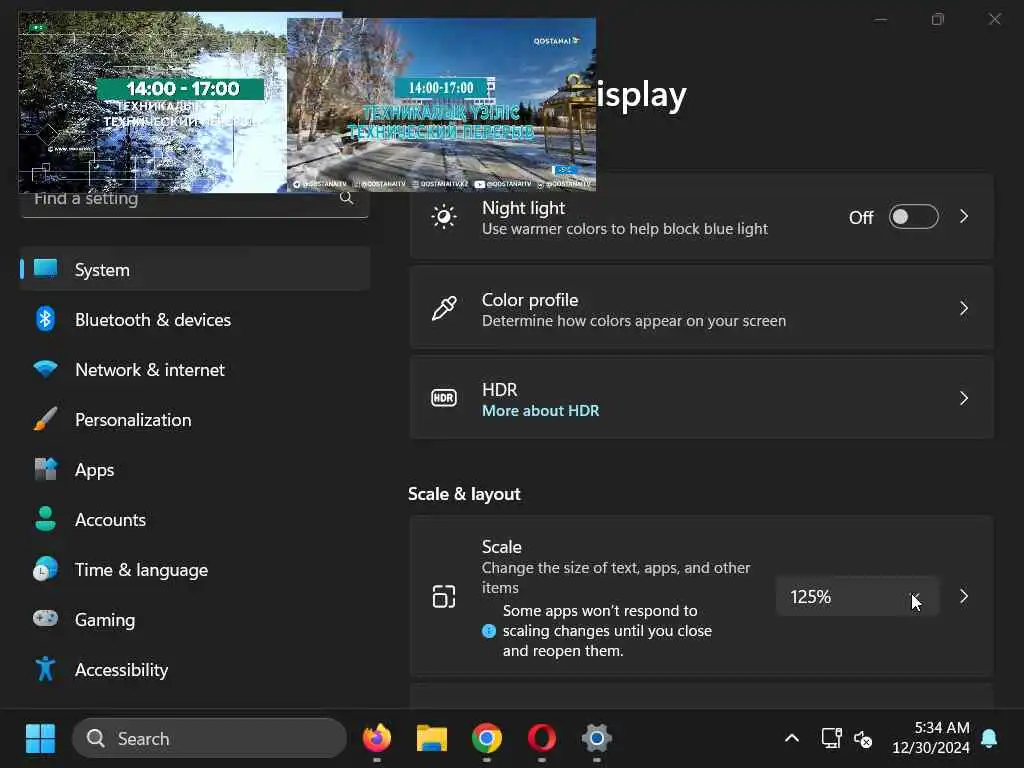The image size is (1024, 768).
Task: Expand Scale custom settings chevron
Action: coord(964,596)
